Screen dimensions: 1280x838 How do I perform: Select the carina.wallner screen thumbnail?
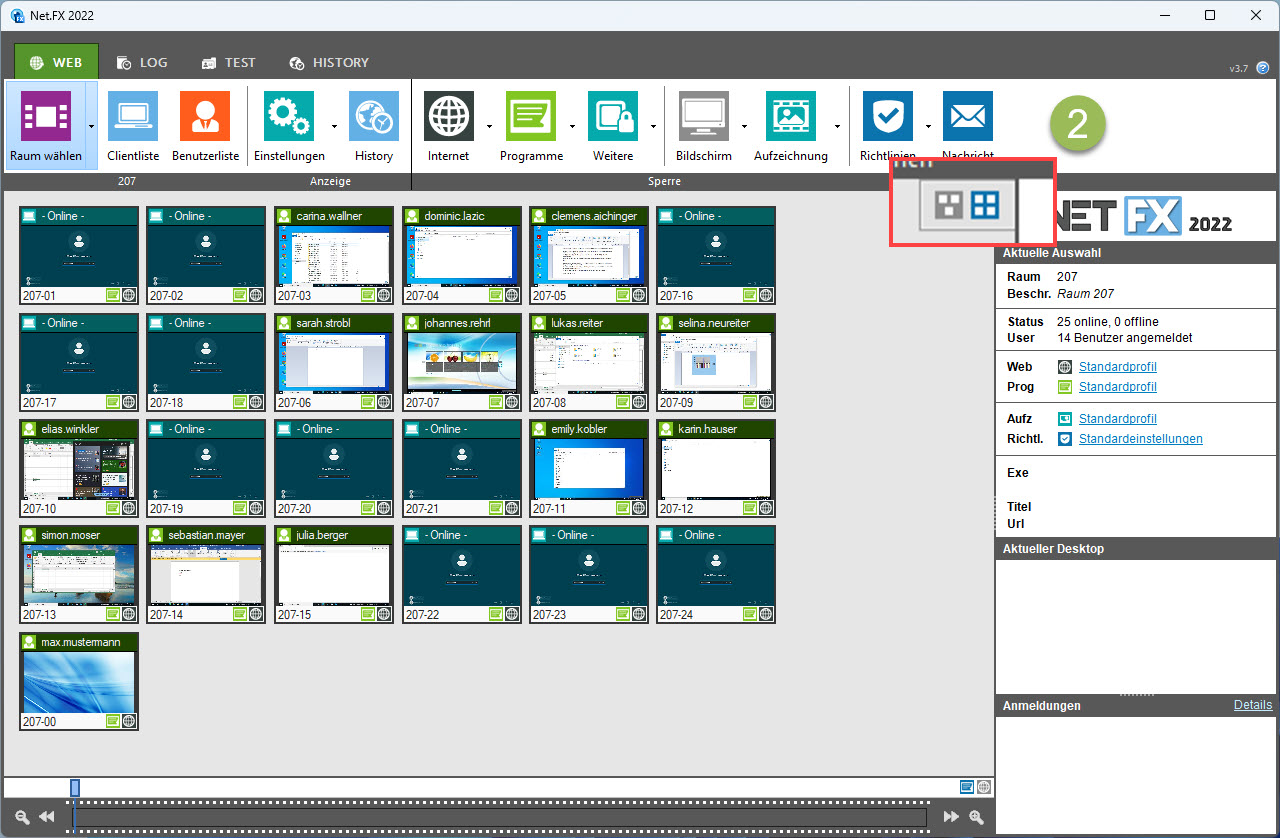[334, 255]
